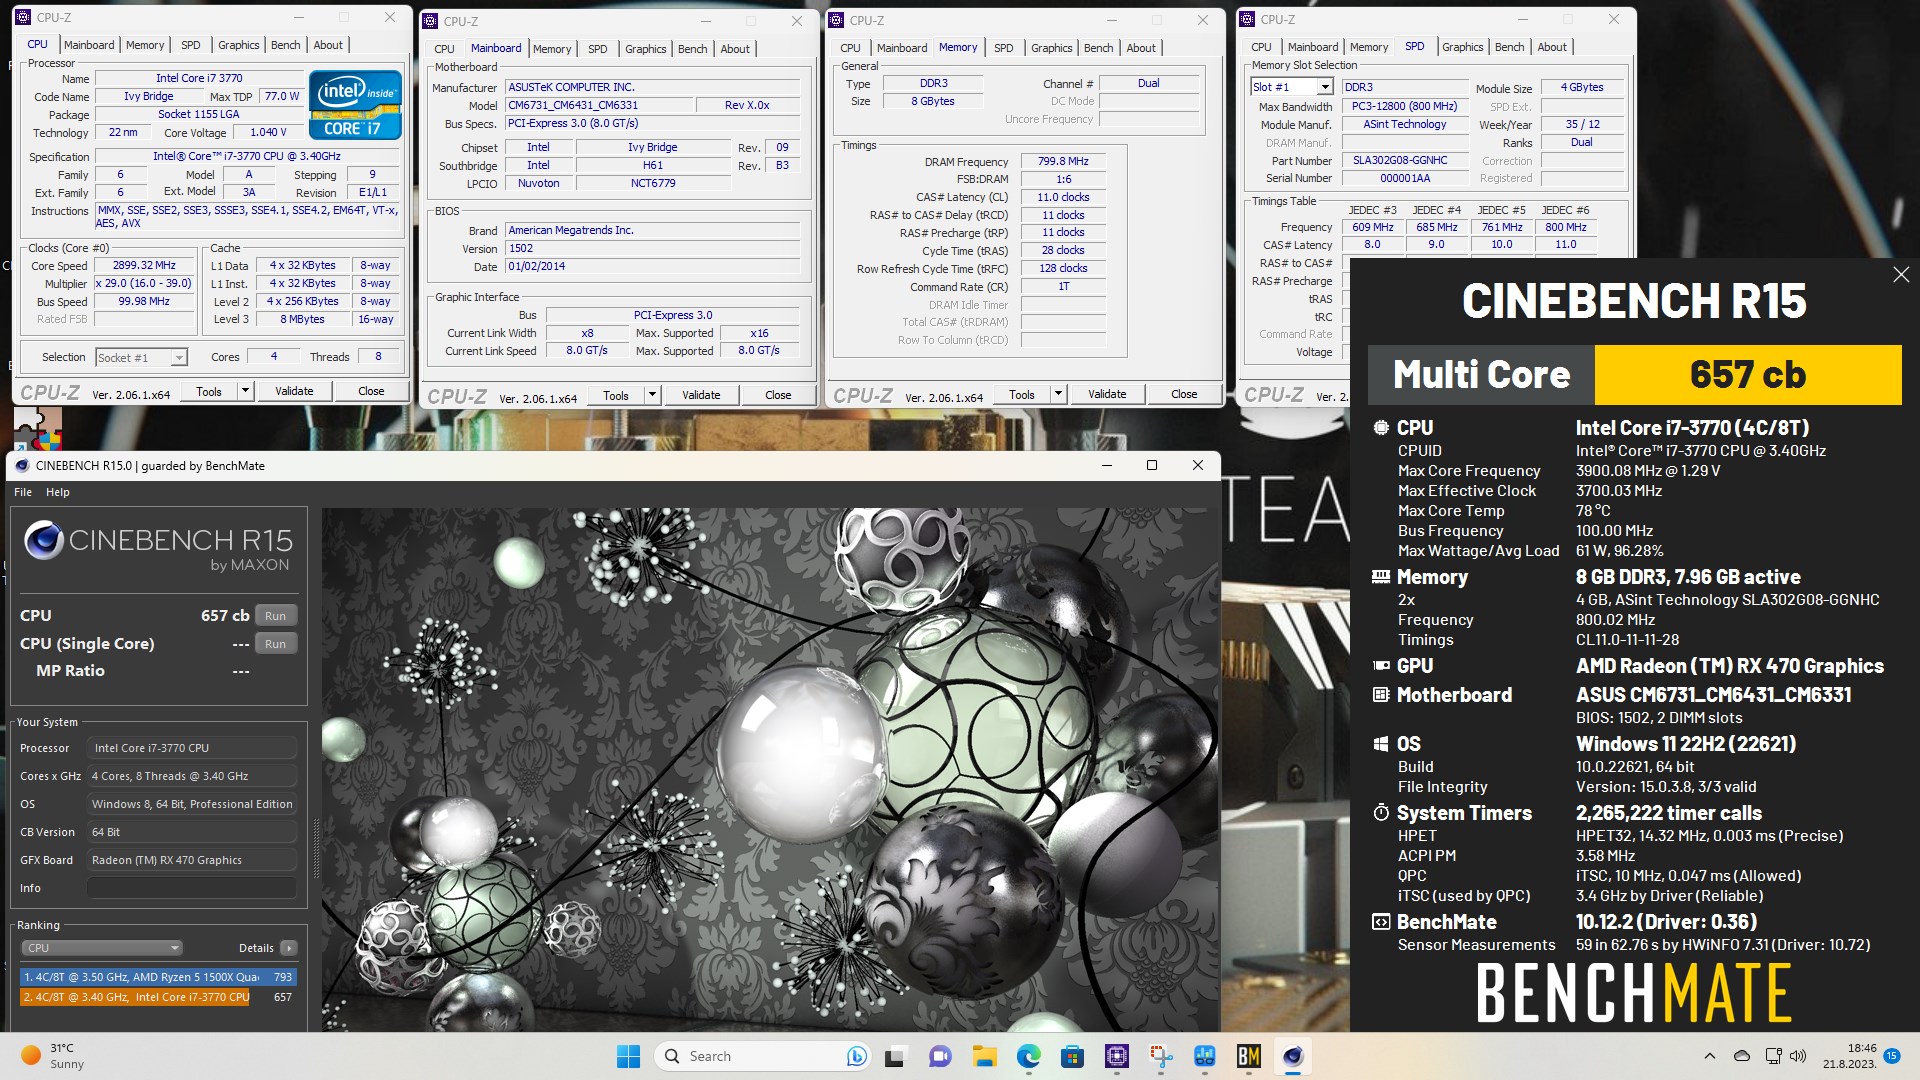Open File Explorer from the taskbar
The image size is (1920, 1080).
pyautogui.click(x=984, y=1056)
